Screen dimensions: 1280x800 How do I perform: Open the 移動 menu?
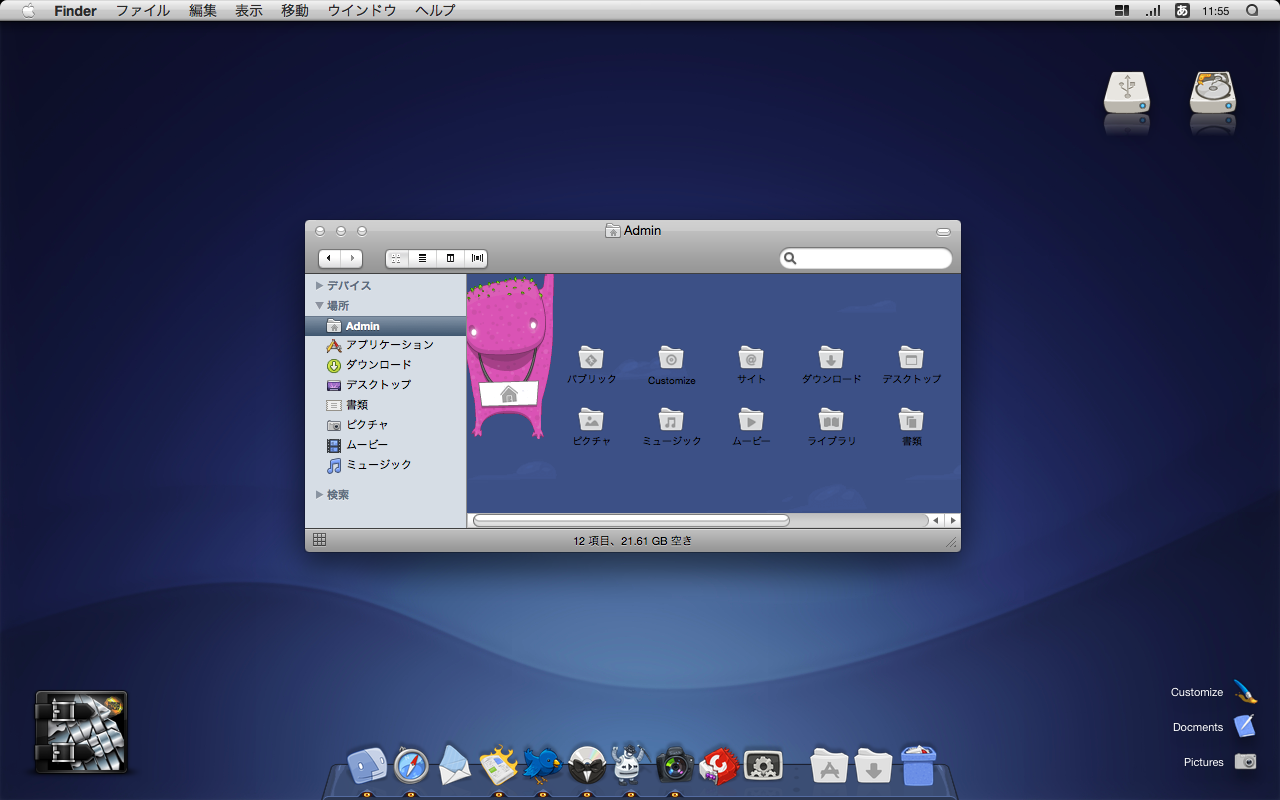tap(295, 10)
